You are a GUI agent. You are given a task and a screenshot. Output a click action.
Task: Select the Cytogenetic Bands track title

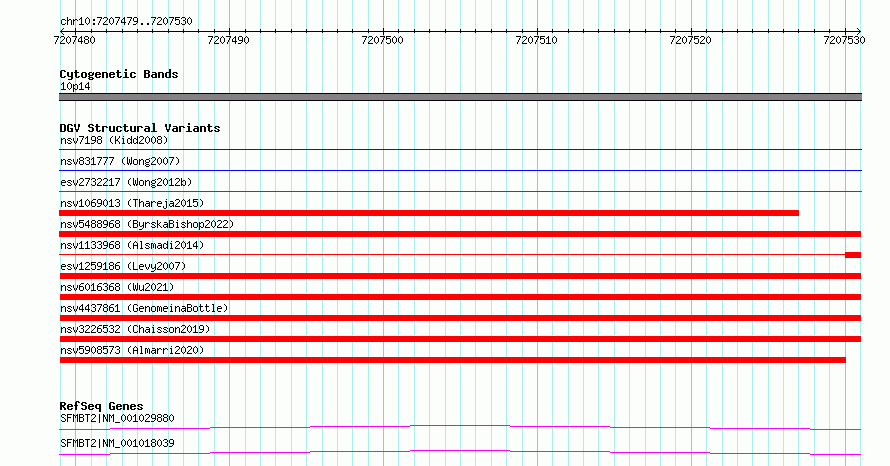click(x=119, y=74)
